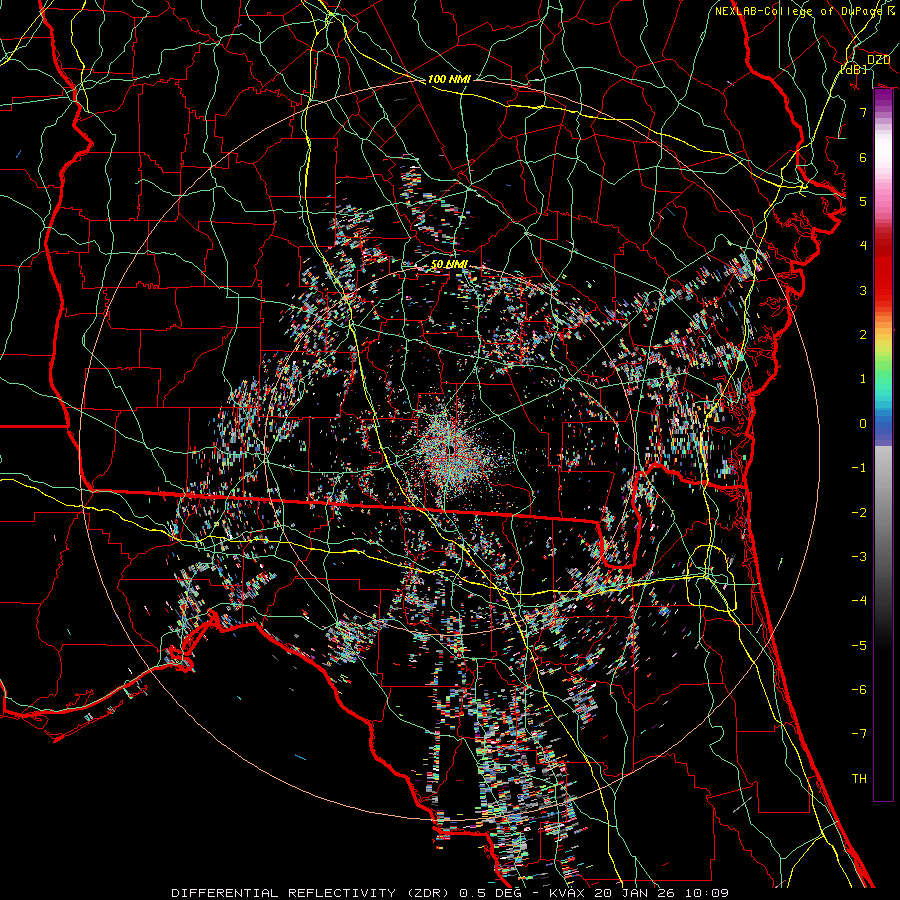
Task: Click the 0.5 DEG elevation text
Action: pos(491,892)
